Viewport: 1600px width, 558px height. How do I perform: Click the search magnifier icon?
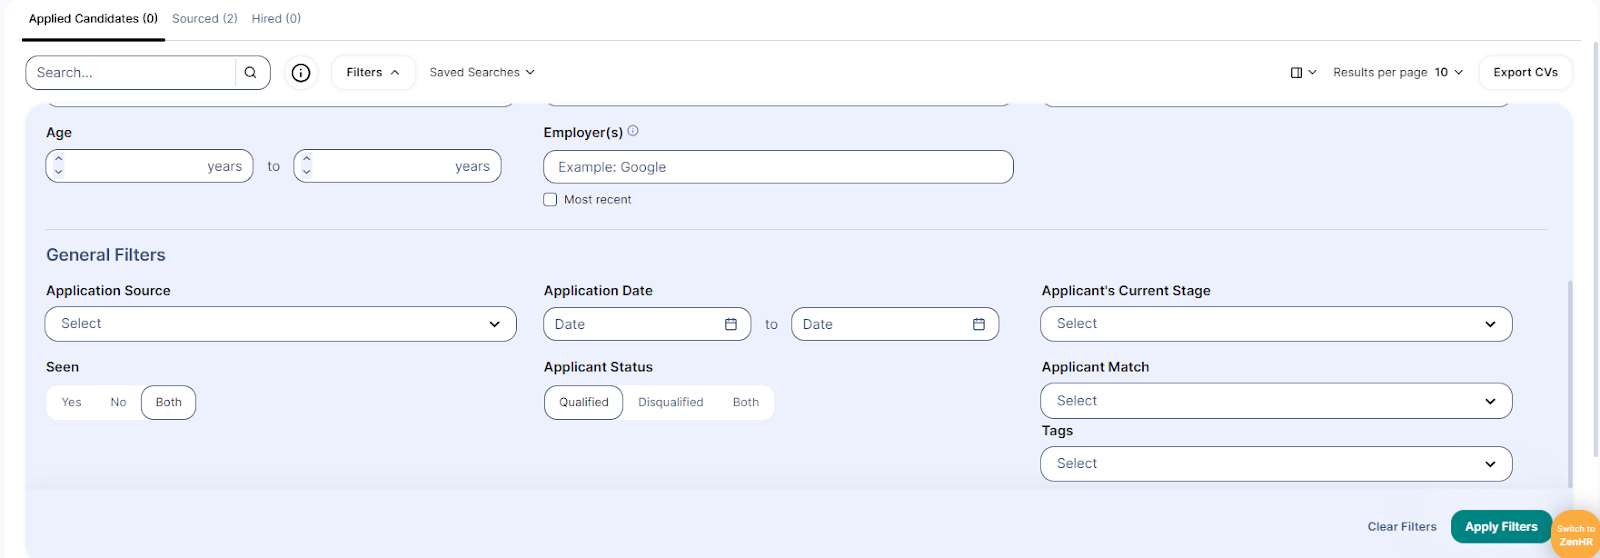[251, 72]
